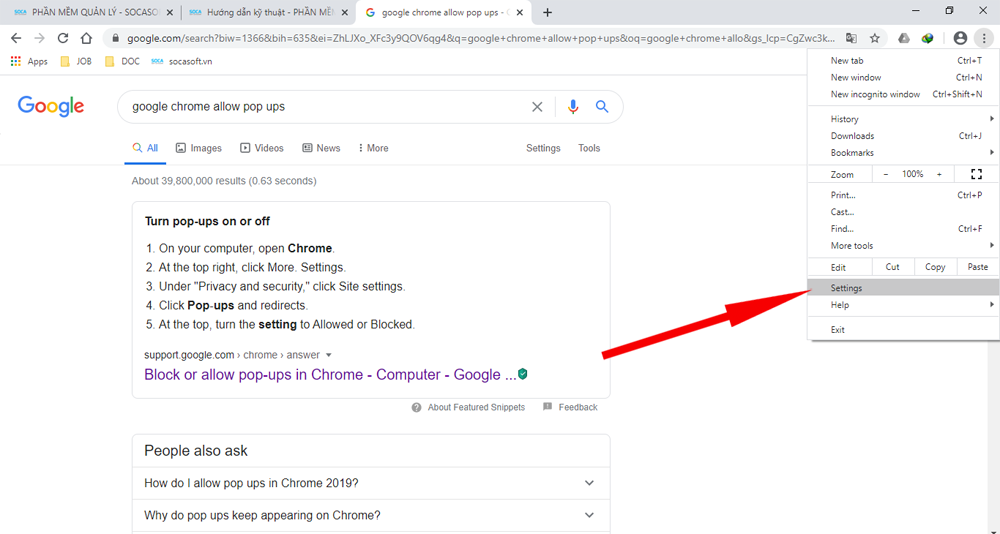Choose New window from Chrome menu

click(904, 77)
